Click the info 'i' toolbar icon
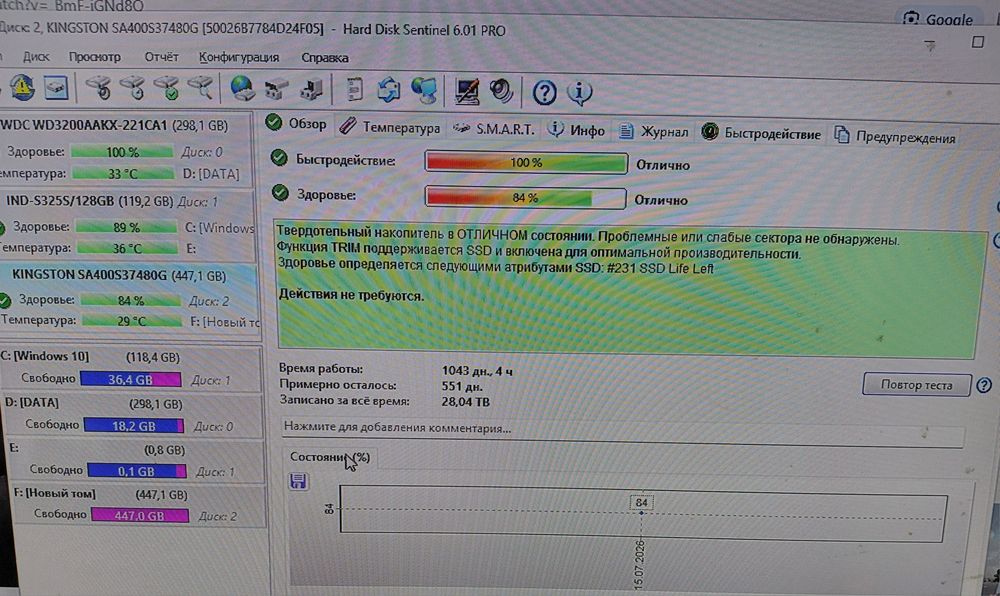 pos(579,93)
